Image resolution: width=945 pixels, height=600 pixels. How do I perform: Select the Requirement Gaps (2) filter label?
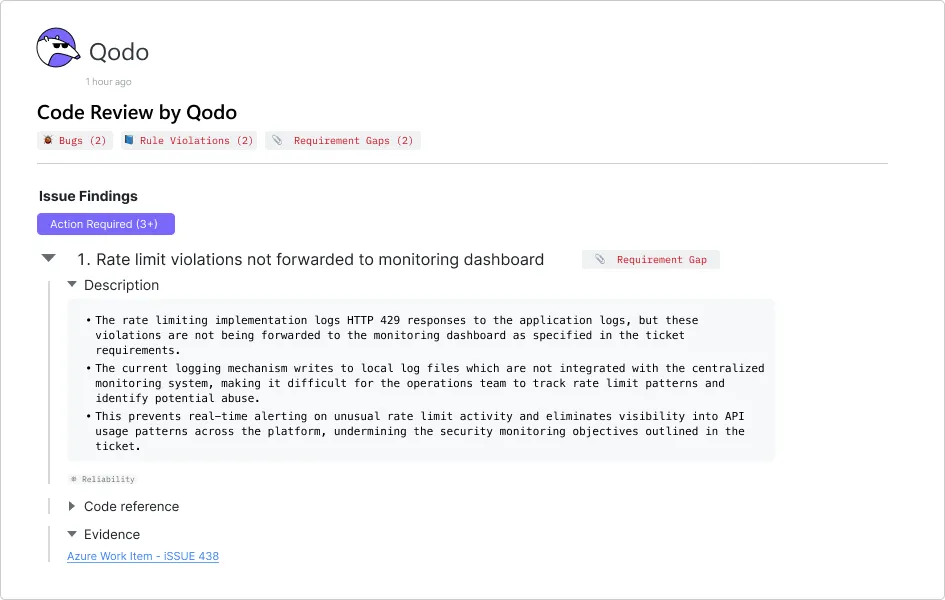tap(353, 141)
